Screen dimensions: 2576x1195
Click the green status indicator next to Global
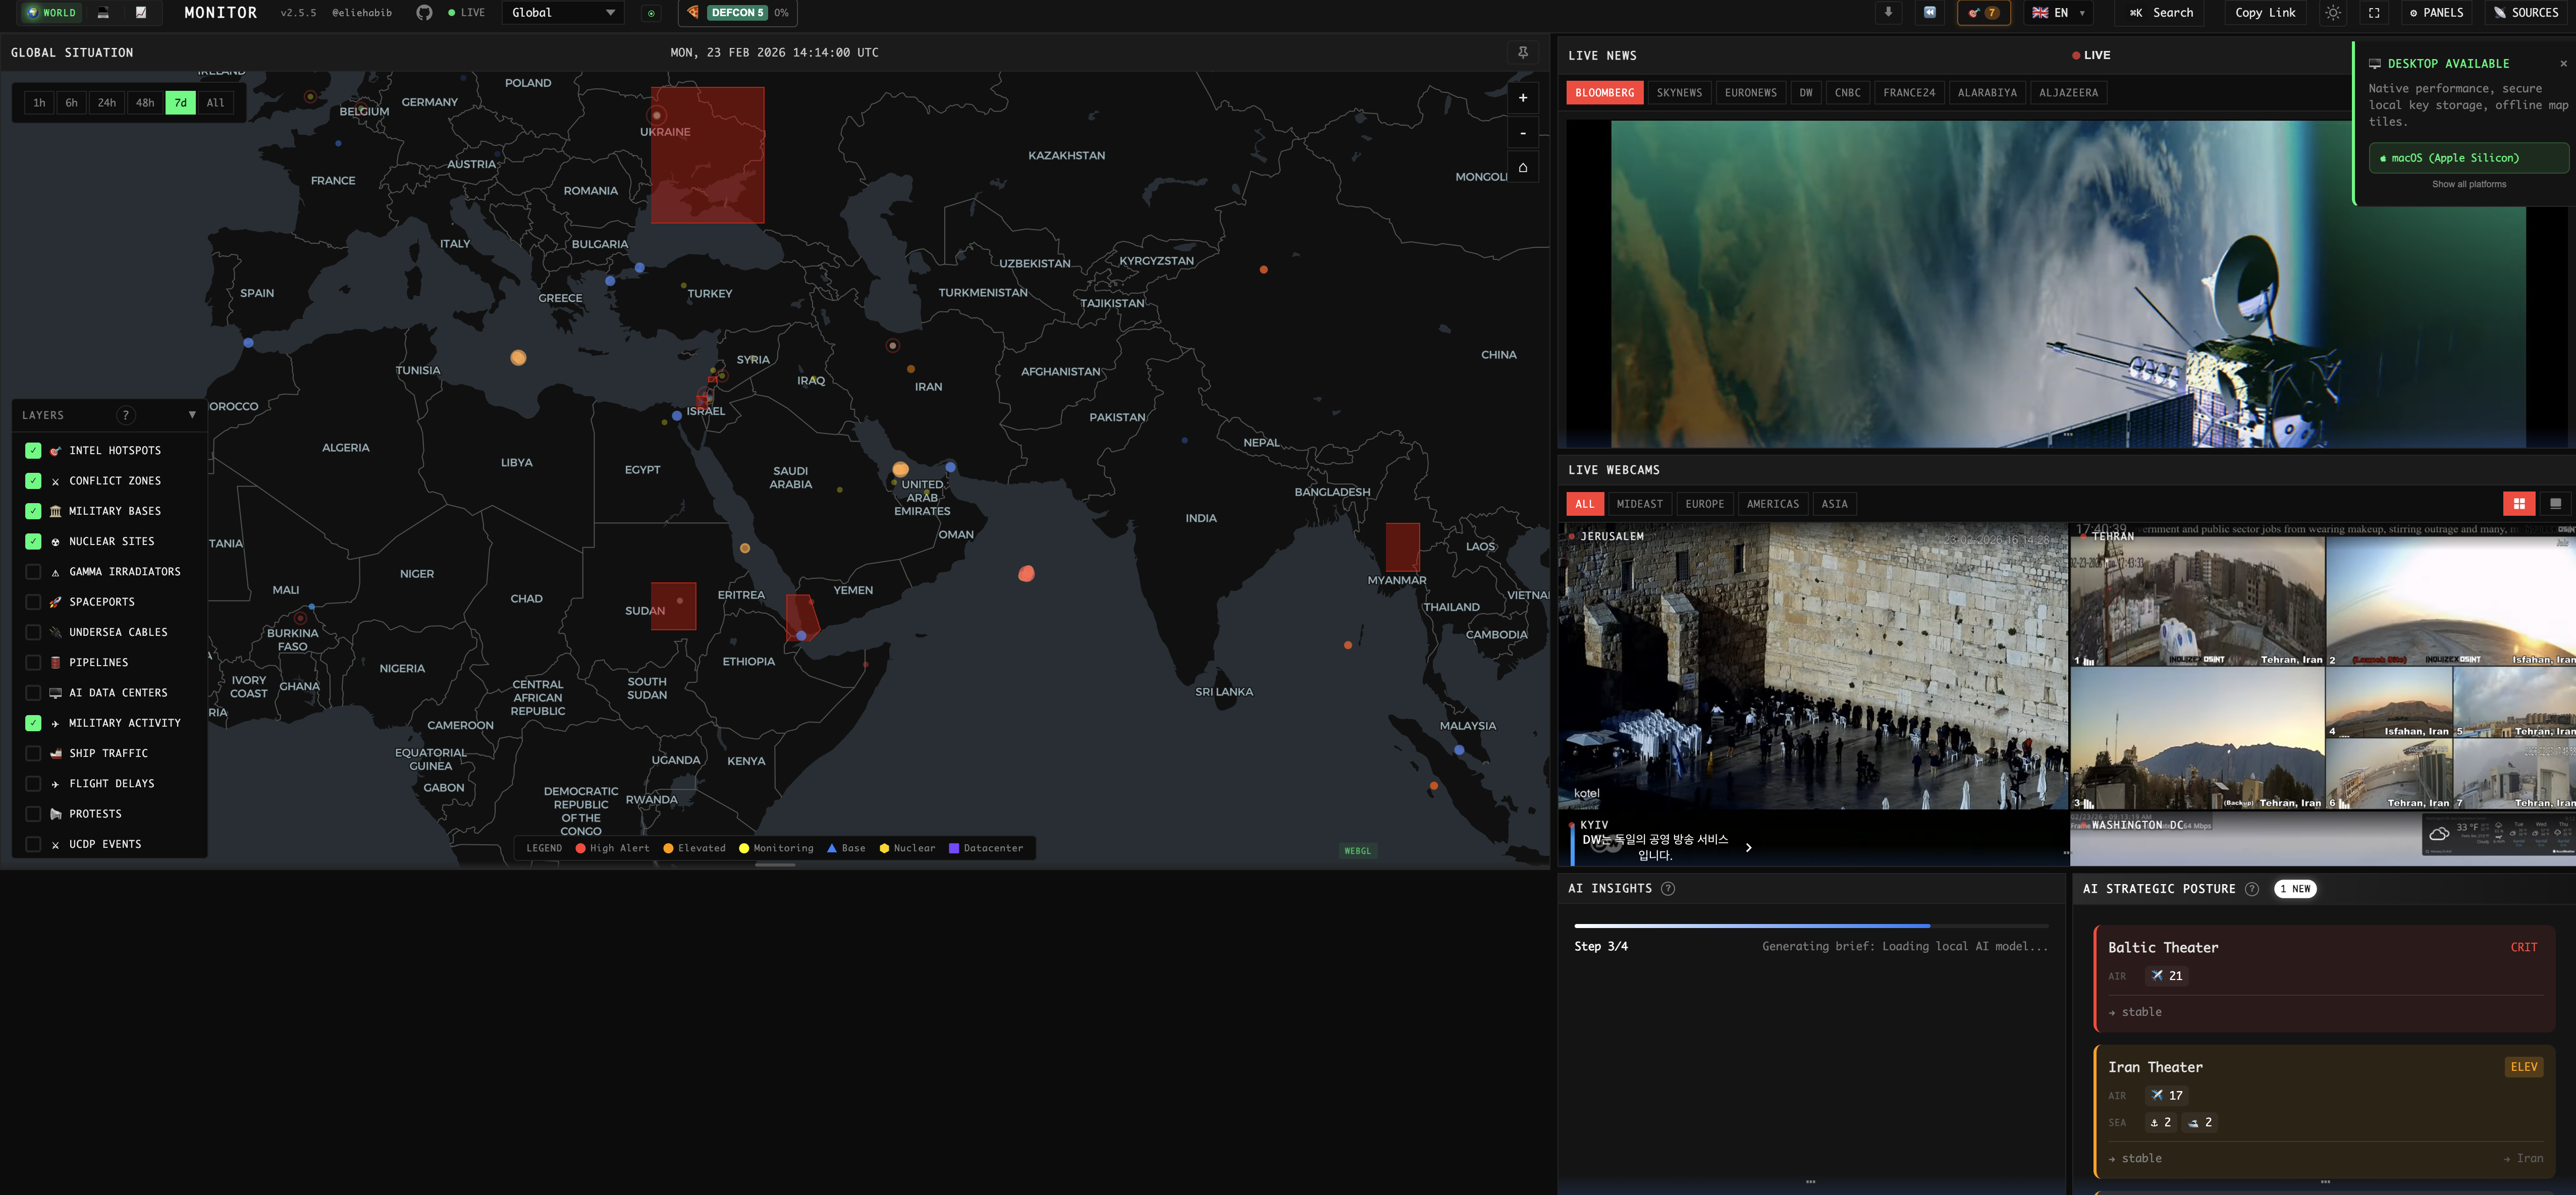[651, 13]
